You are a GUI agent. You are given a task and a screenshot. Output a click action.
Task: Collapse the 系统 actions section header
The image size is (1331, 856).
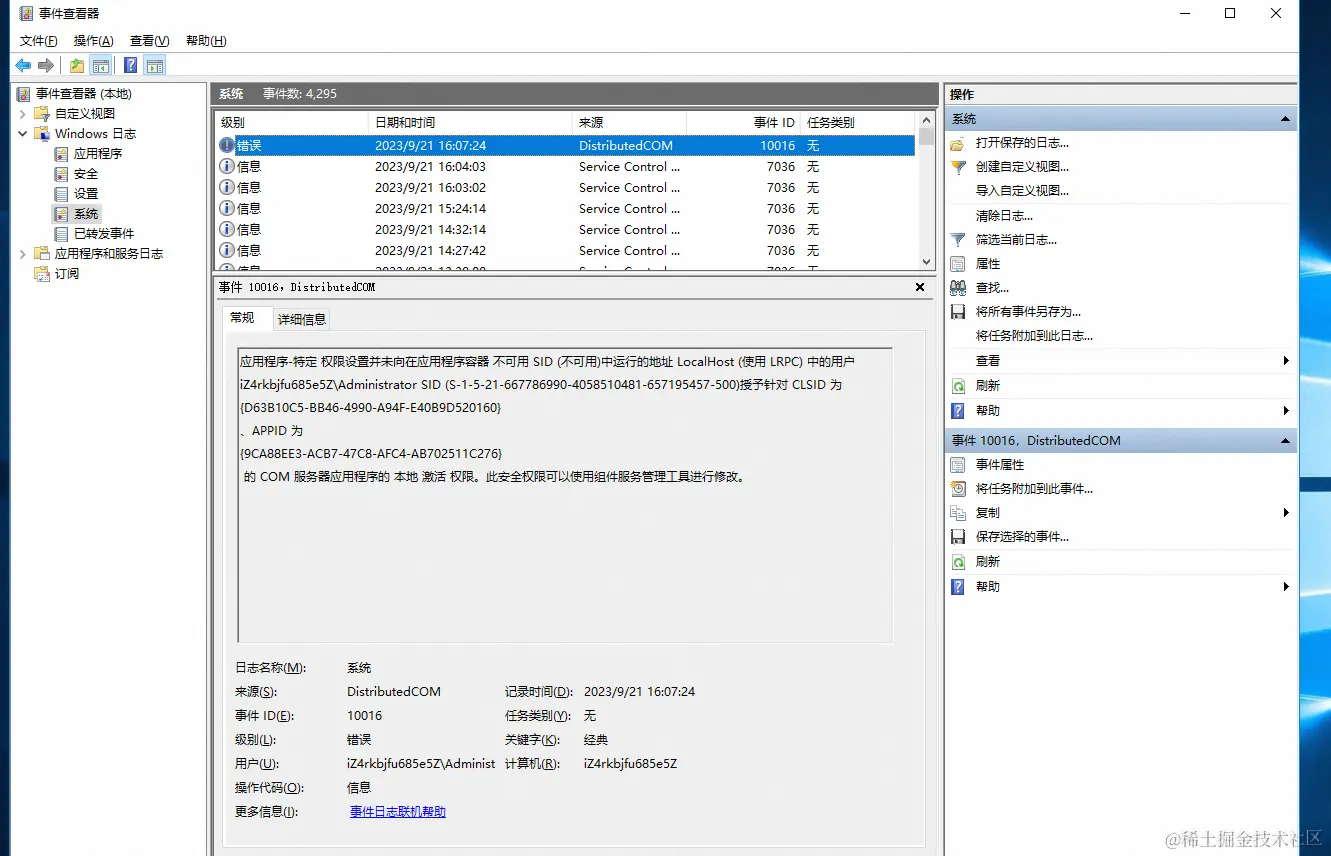[1285, 119]
